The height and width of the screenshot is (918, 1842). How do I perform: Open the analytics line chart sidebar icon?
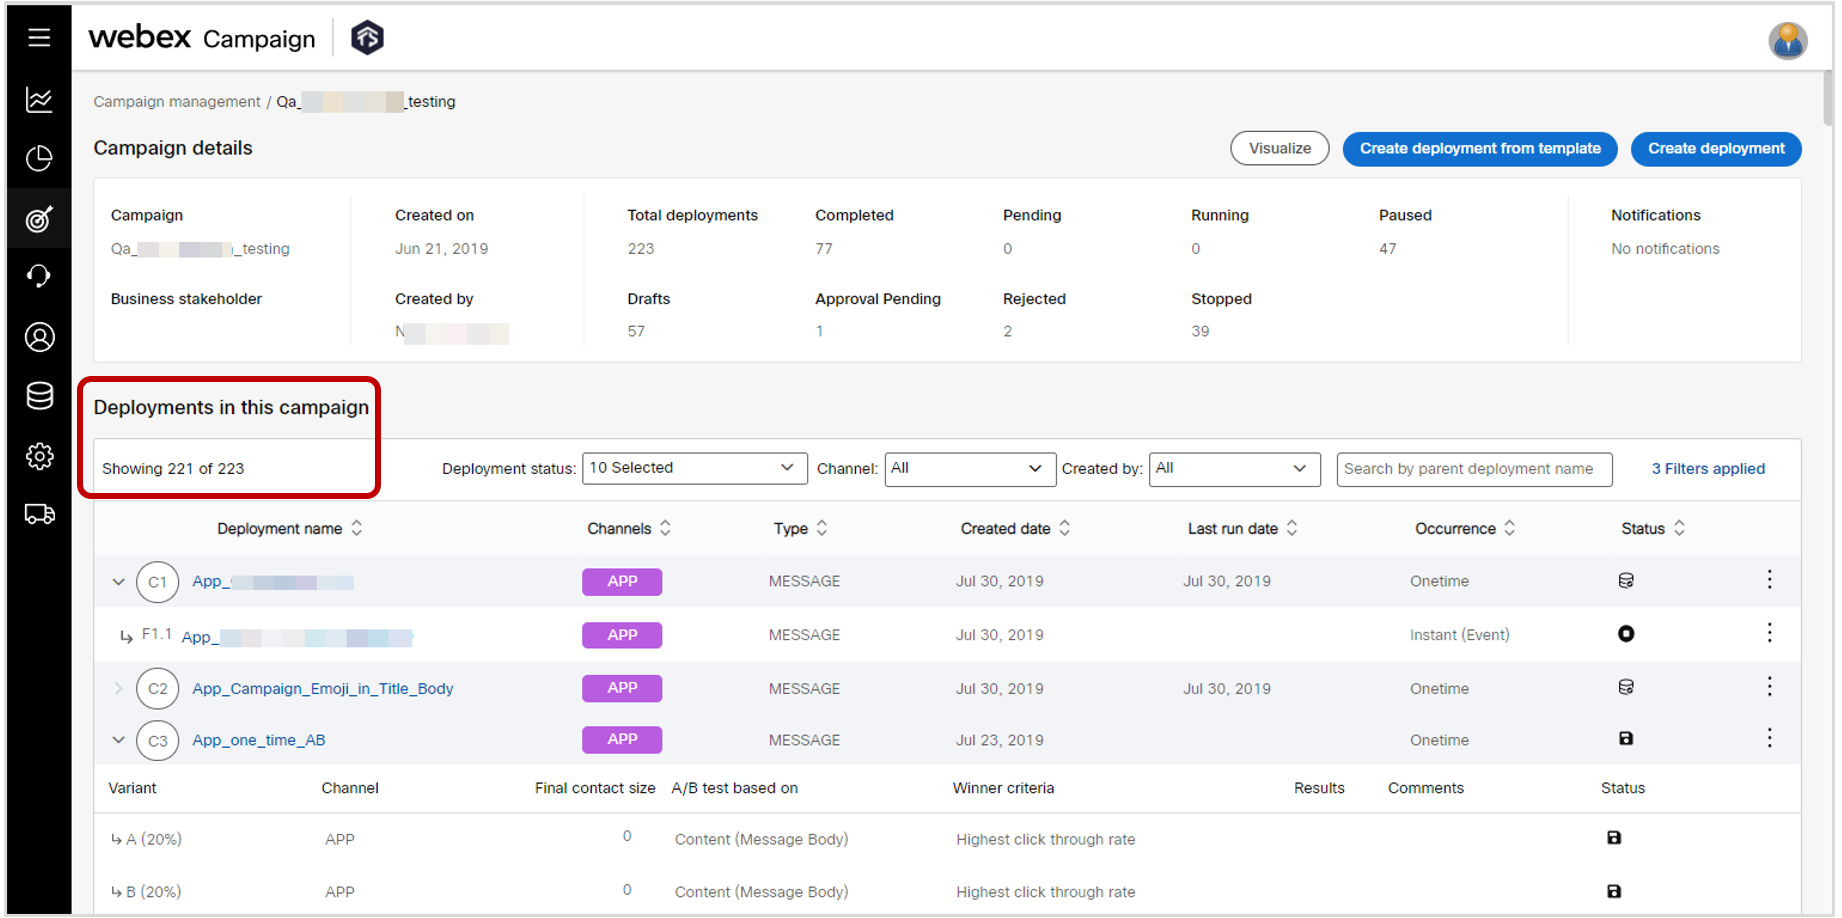tap(39, 99)
